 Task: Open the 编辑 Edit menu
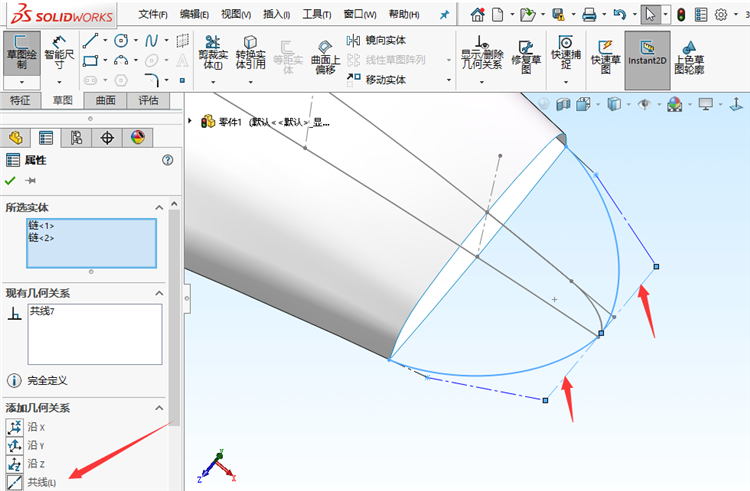(x=194, y=14)
